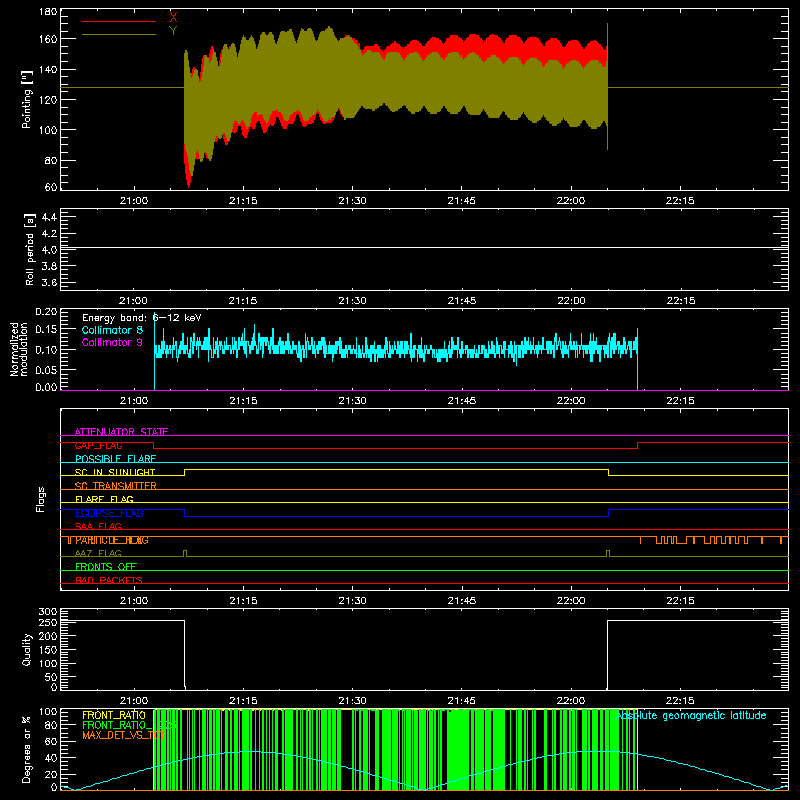The image size is (800, 800).
Task: Click the 'Roll period [s]' axis title
Action: [x=29, y=249]
